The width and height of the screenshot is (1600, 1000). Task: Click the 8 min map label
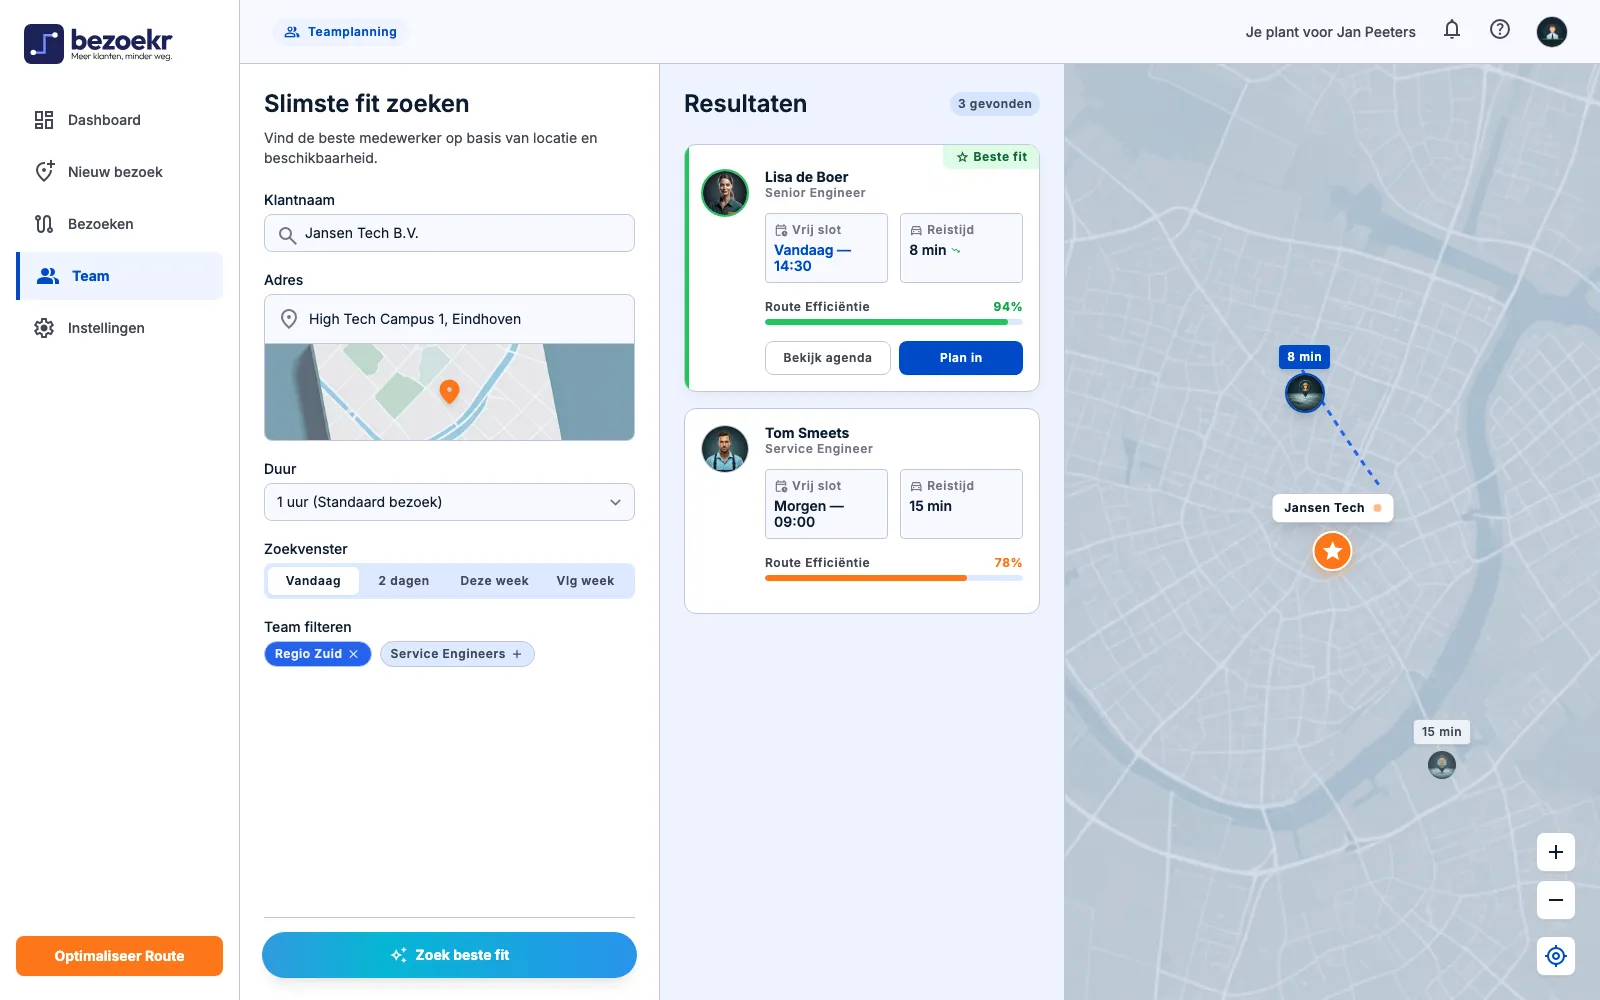point(1304,357)
